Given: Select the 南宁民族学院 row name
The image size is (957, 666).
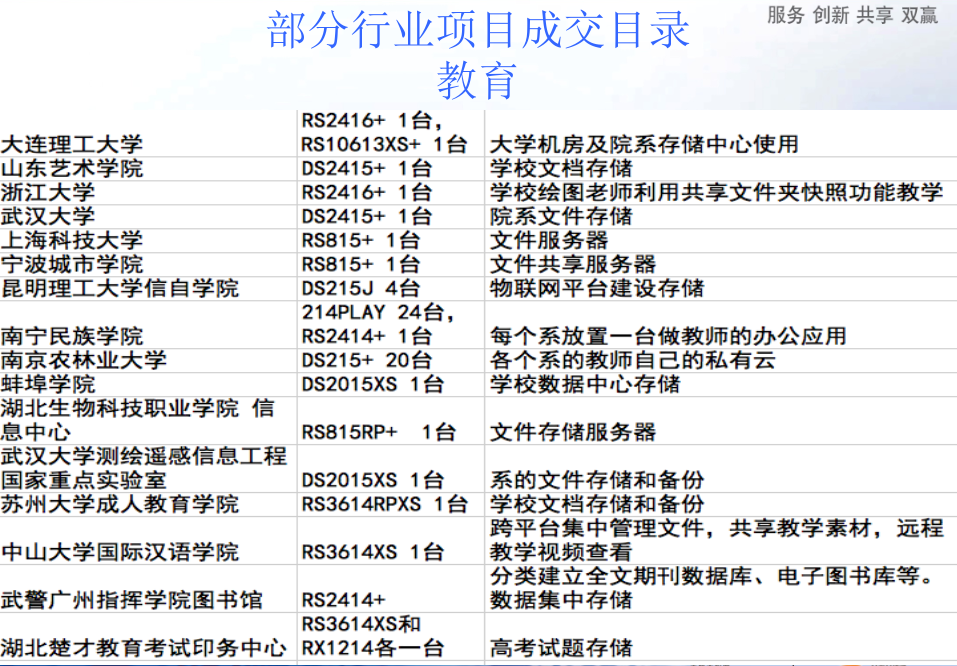Looking at the screenshot, I should pos(72,336).
